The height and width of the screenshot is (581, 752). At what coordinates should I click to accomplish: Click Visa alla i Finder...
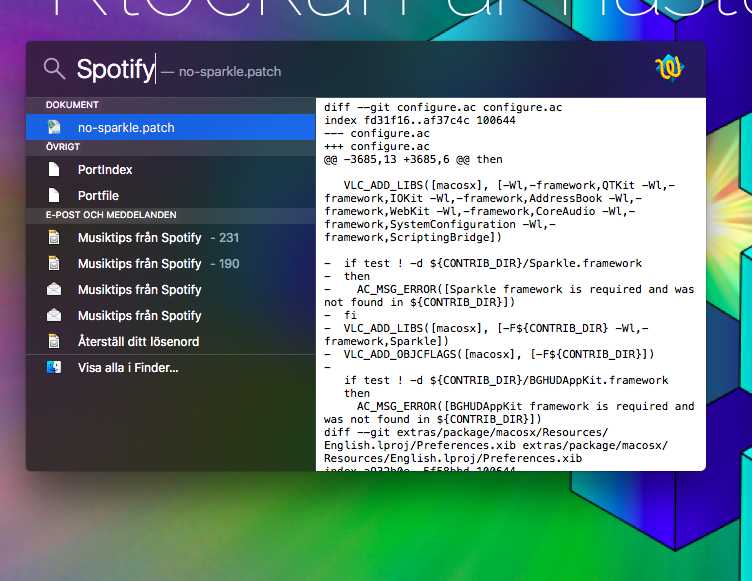click(x=171, y=368)
